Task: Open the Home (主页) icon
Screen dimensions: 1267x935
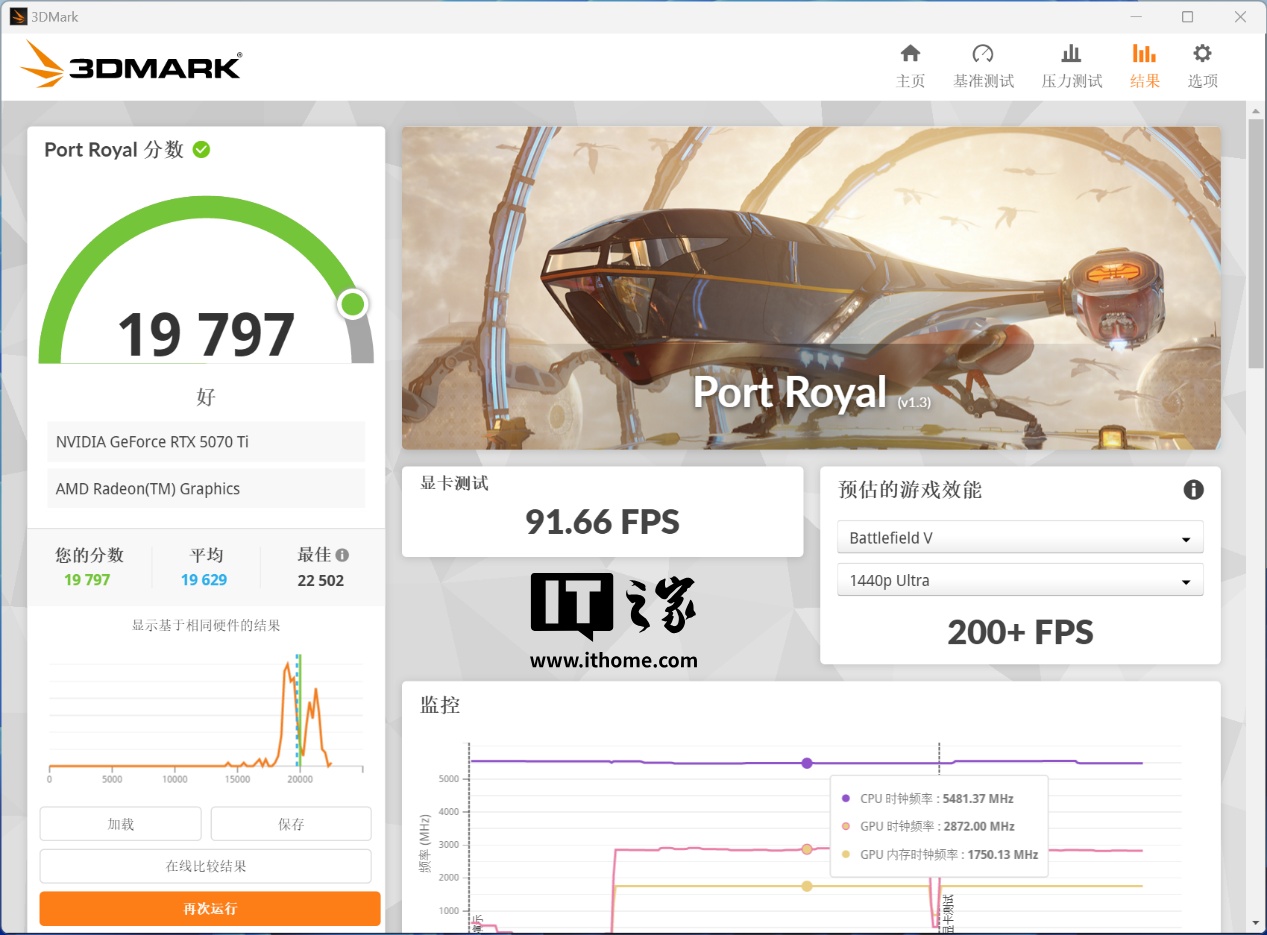Action: click(910, 55)
